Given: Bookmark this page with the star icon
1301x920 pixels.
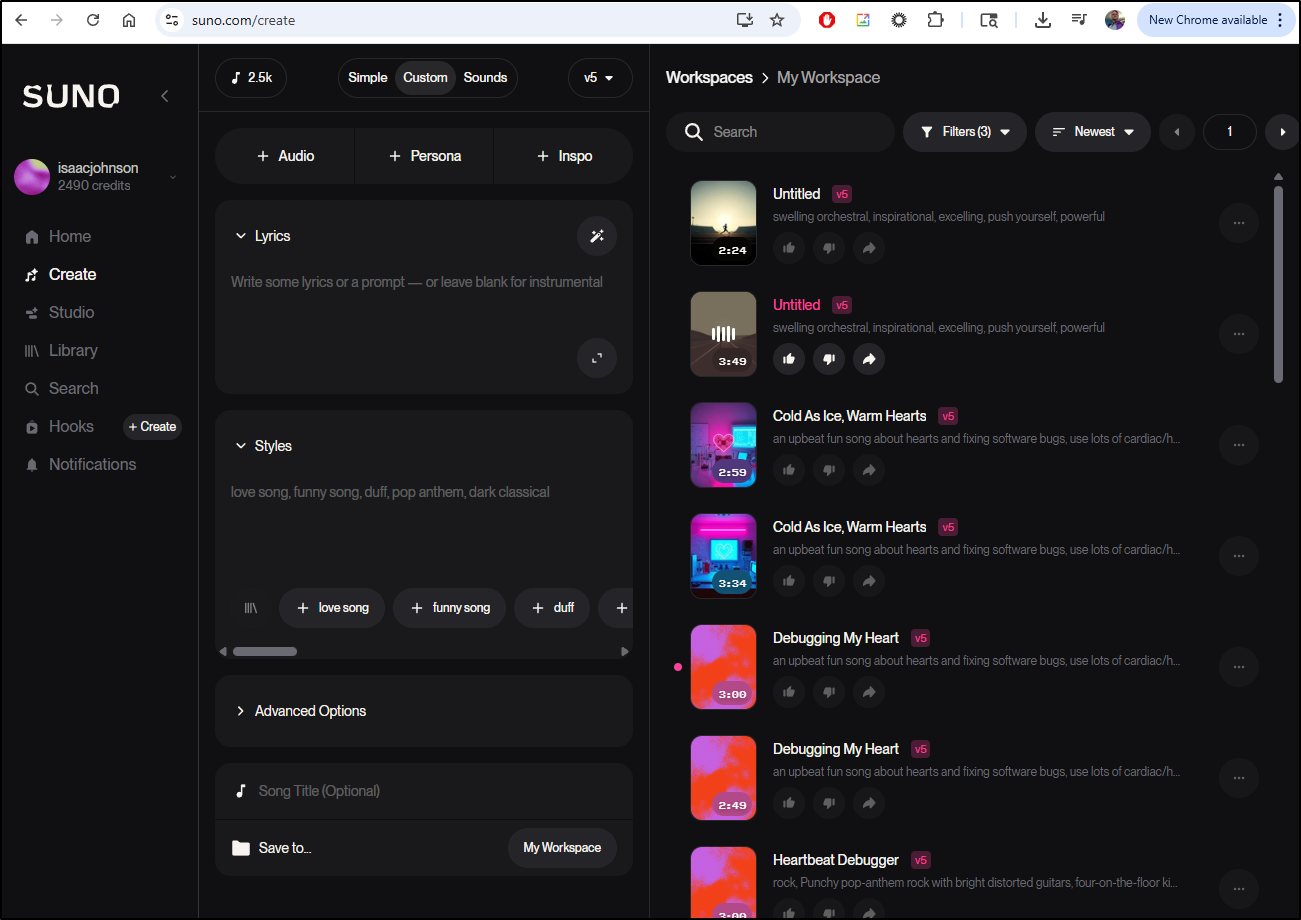Looking at the screenshot, I should (x=777, y=20).
